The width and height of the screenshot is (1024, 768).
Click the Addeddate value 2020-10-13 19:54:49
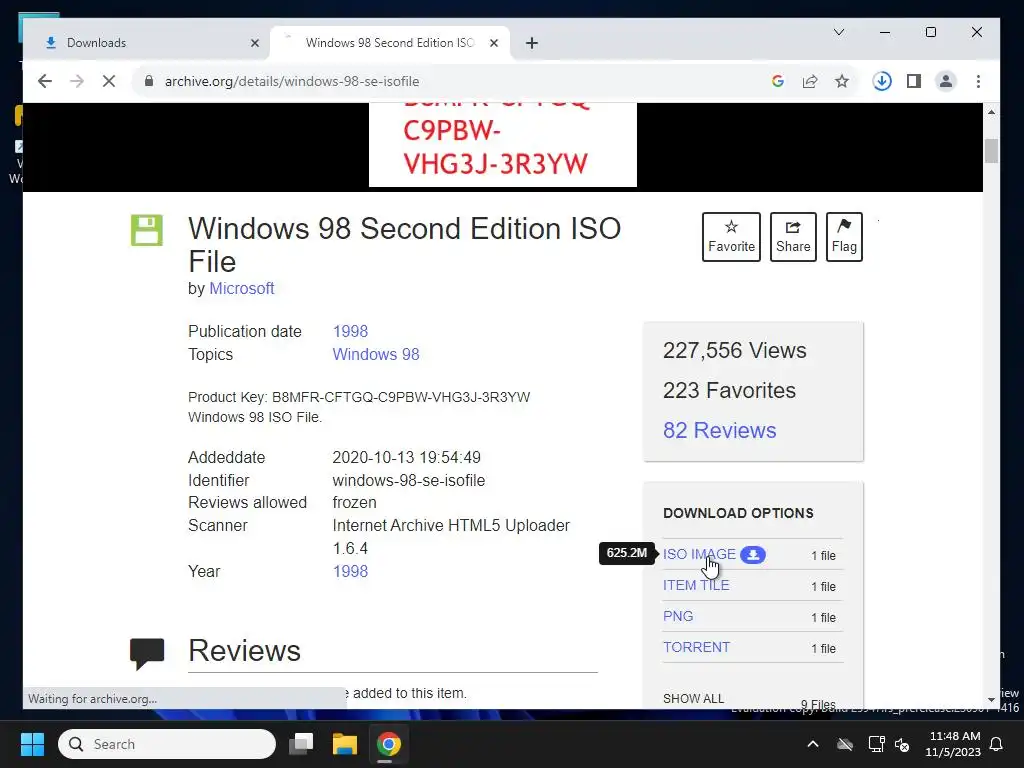pos(406,457)
